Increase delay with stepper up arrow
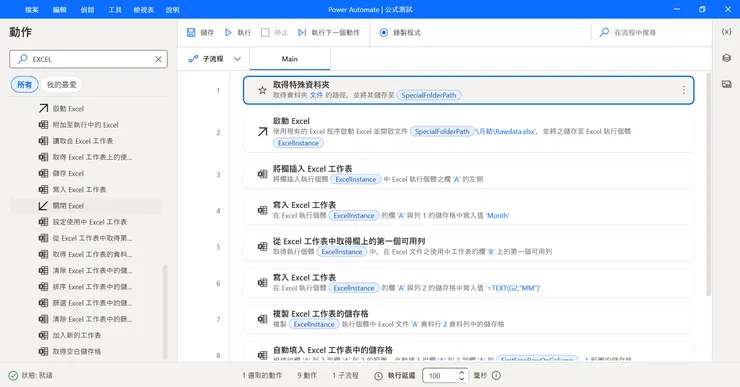 point(462,372)
